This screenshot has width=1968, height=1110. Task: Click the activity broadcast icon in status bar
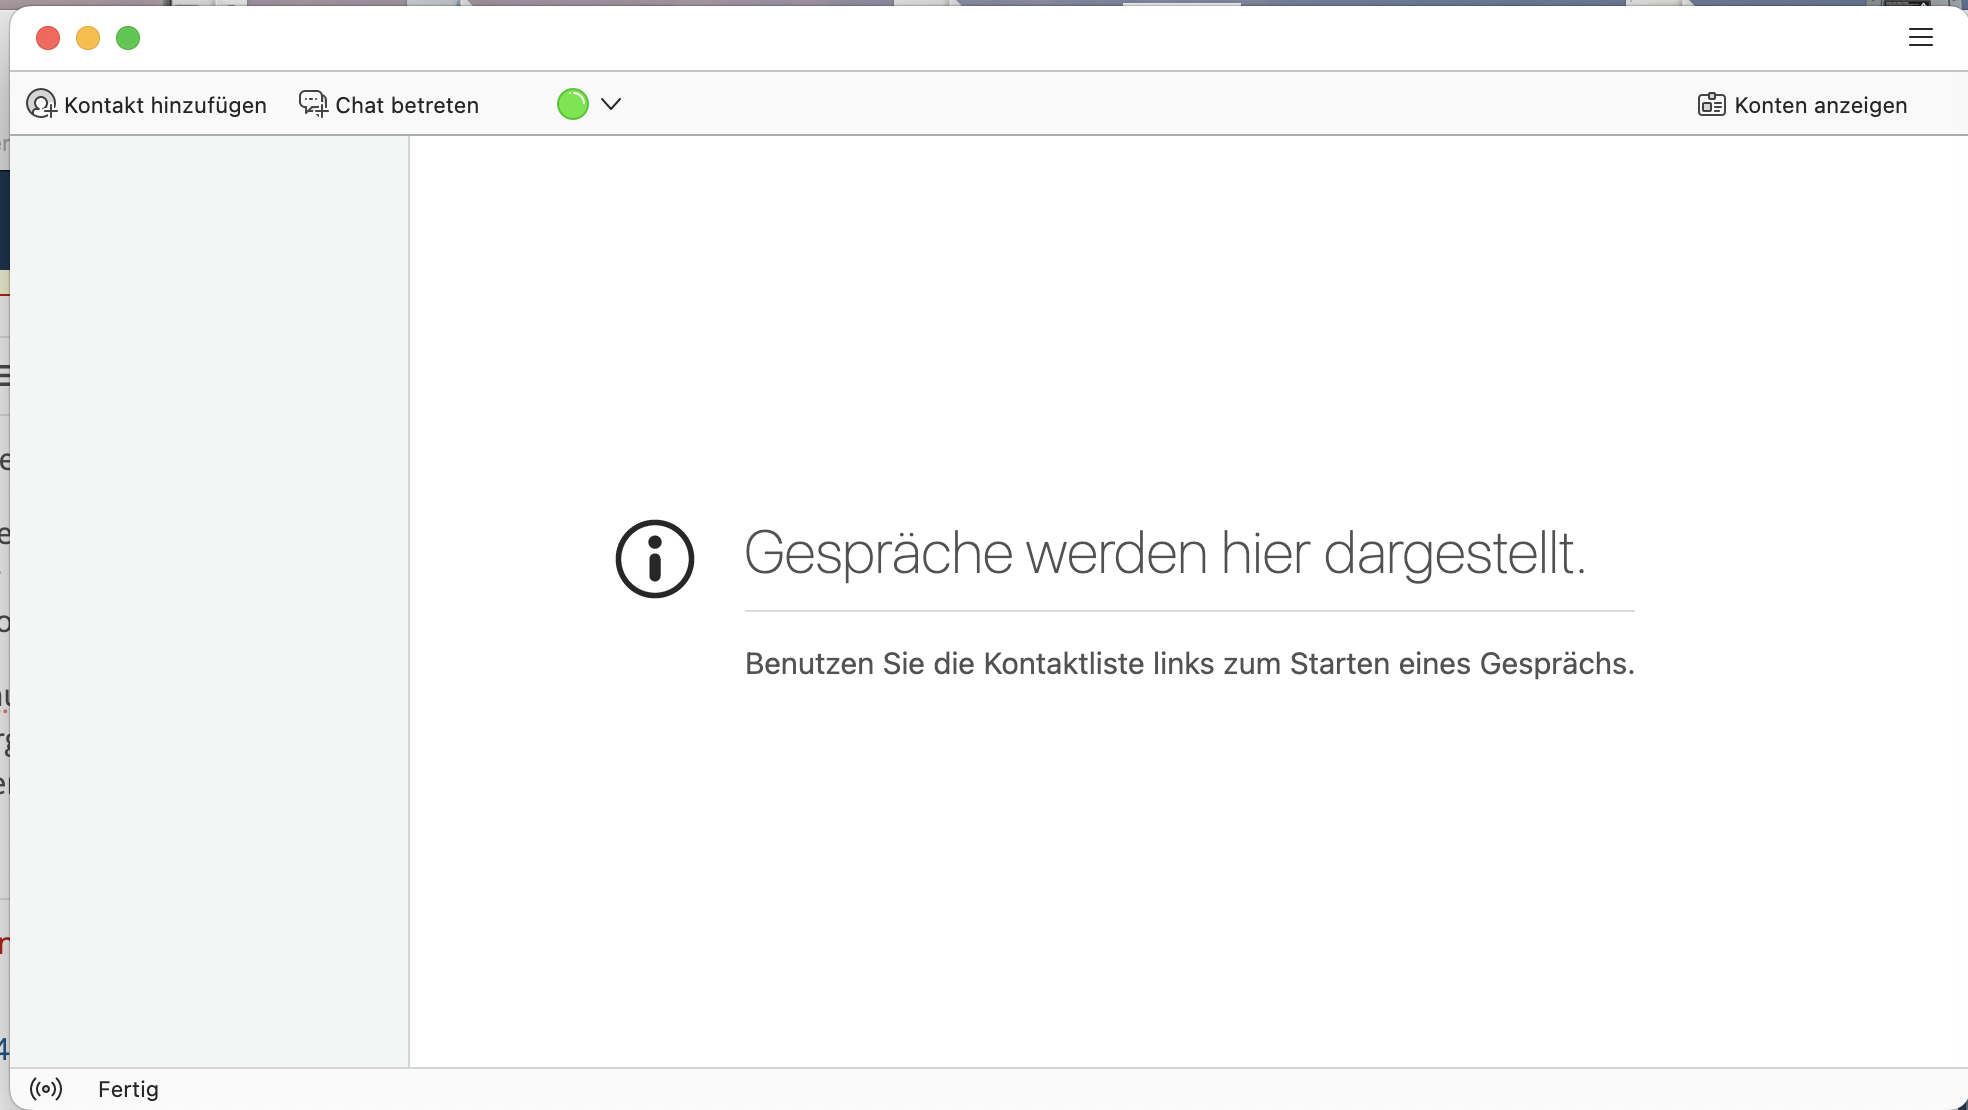coord(46,1088)
